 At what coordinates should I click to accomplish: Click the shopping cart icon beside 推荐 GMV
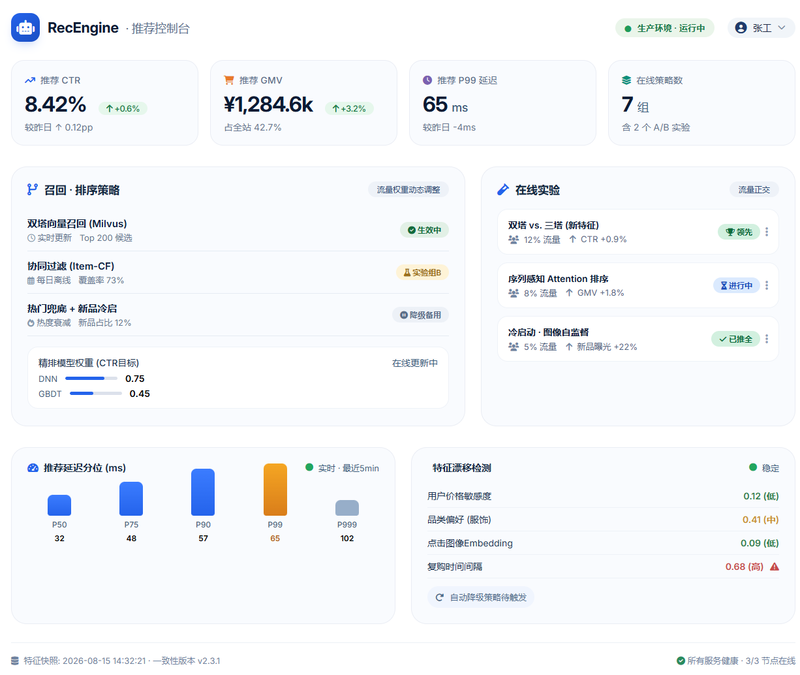229,80
